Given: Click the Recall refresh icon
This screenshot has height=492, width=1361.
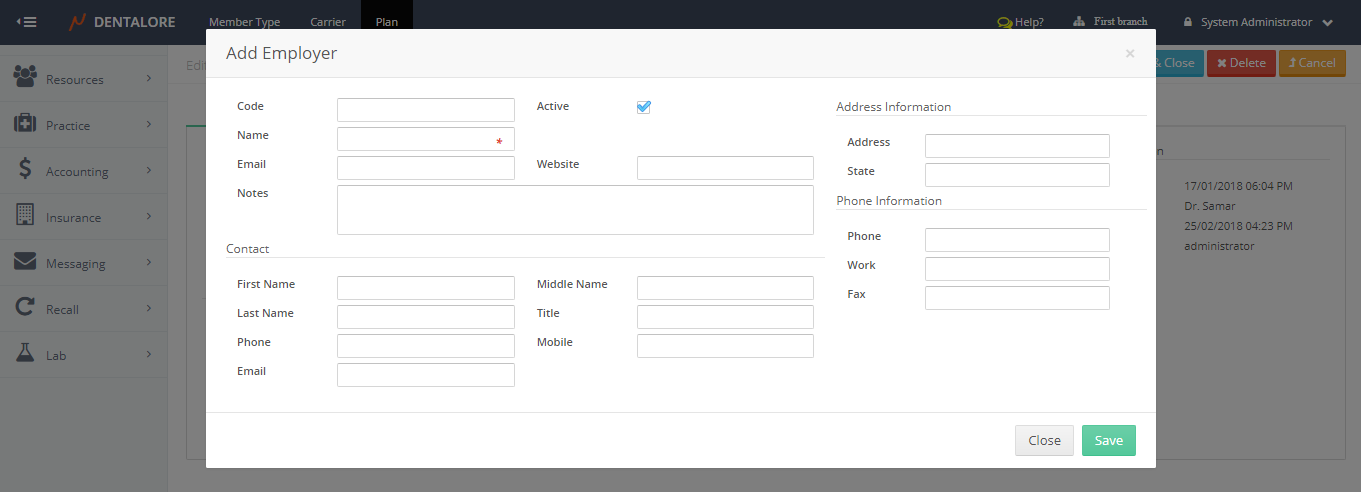Looking at the screenshot, I should point(25,308).
